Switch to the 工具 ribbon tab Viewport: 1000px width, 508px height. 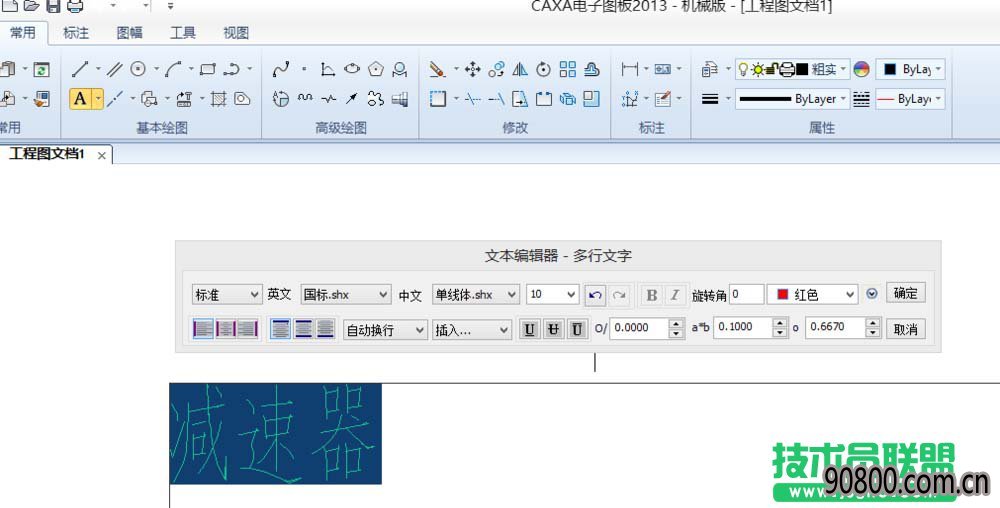pos(182,33)
